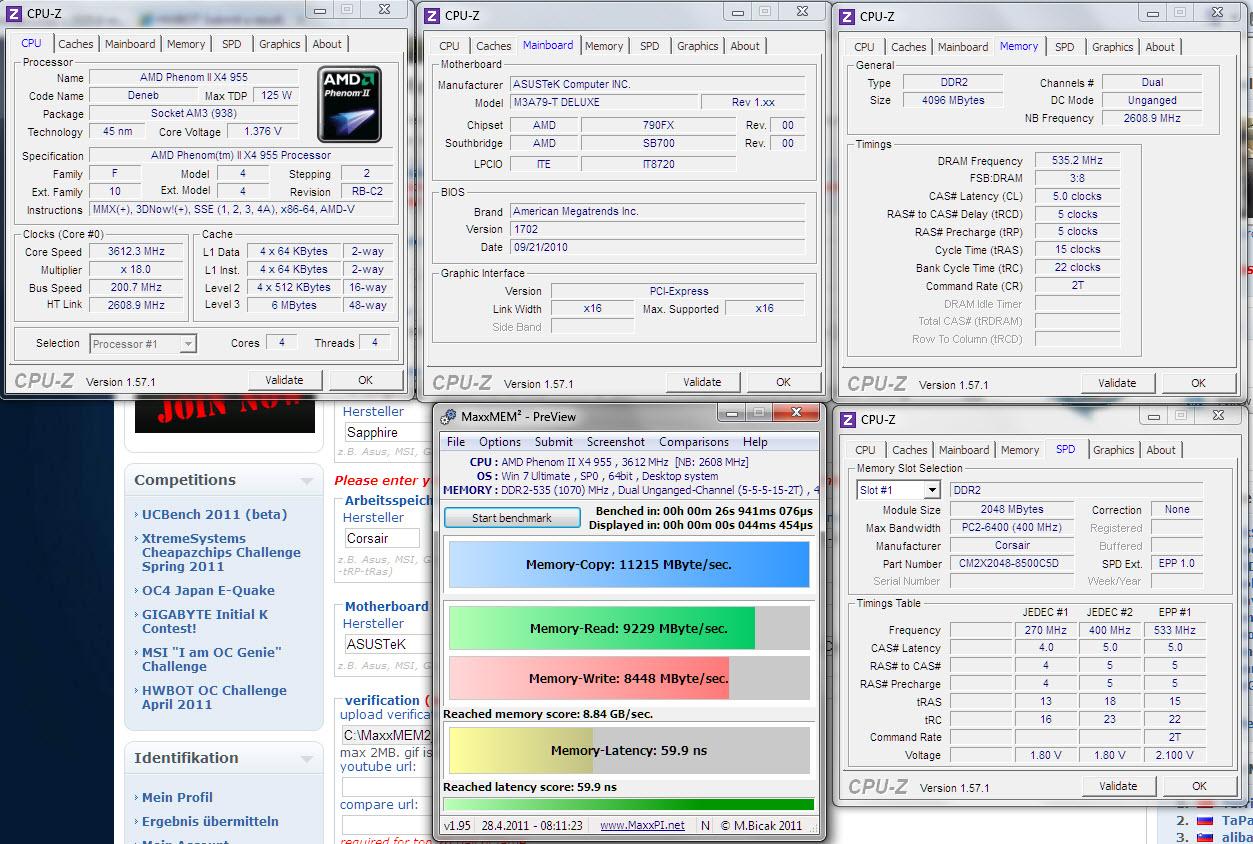Open About tab in SPD window

[1161, 450]
